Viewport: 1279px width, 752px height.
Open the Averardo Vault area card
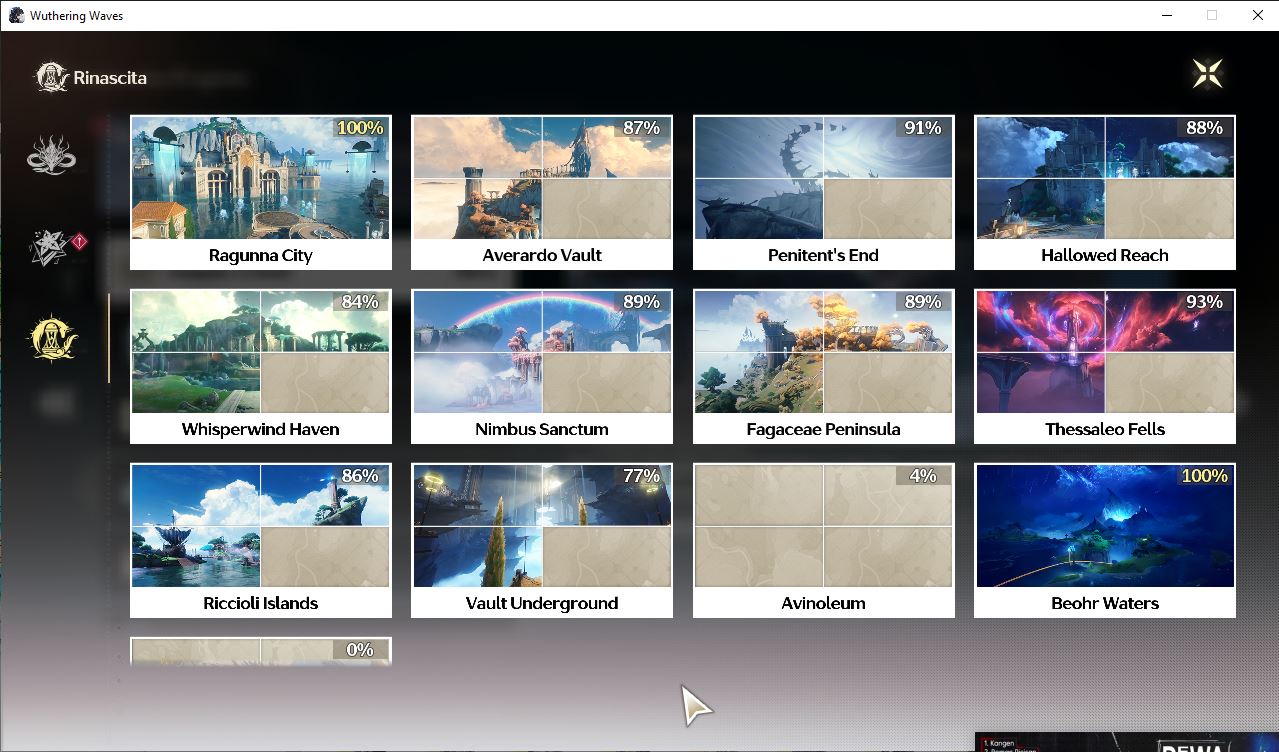coord(542,193)
